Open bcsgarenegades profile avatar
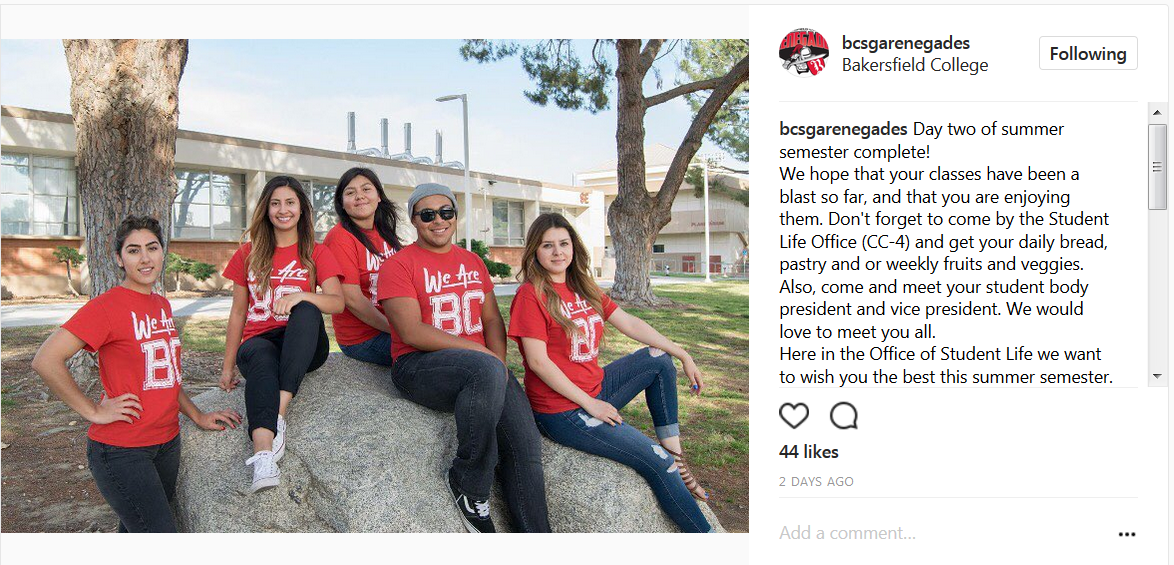 pos(803,52)
